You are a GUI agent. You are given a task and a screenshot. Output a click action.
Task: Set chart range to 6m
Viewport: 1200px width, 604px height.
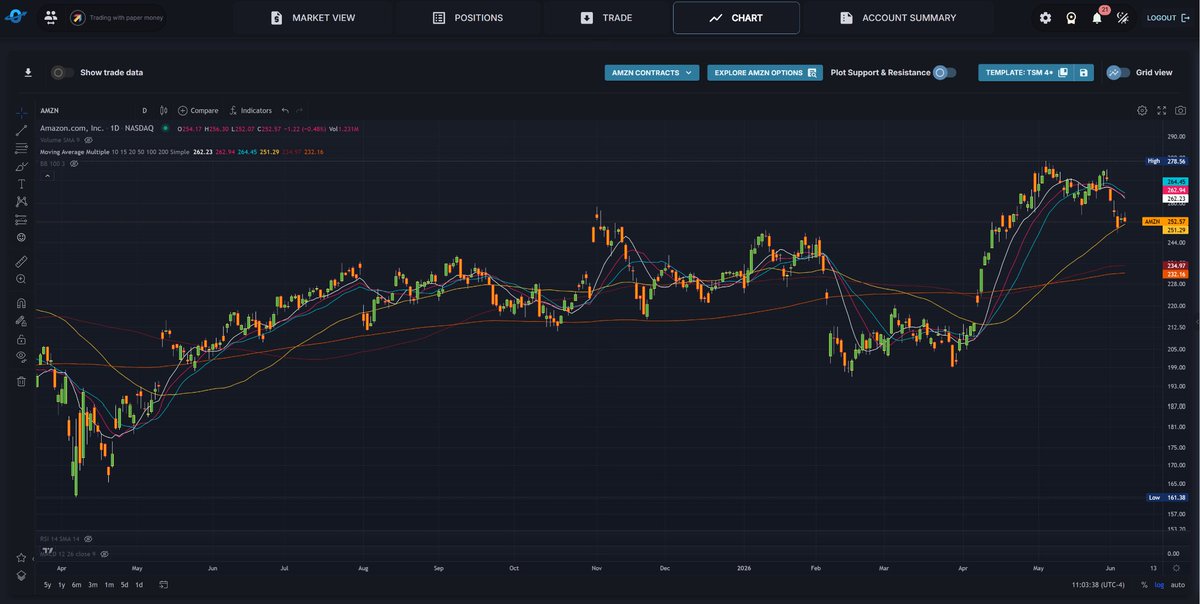pos(77,585)
